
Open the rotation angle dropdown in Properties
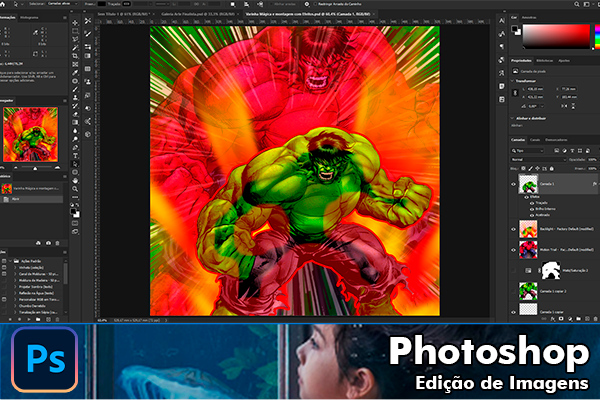tap(542, 106)
